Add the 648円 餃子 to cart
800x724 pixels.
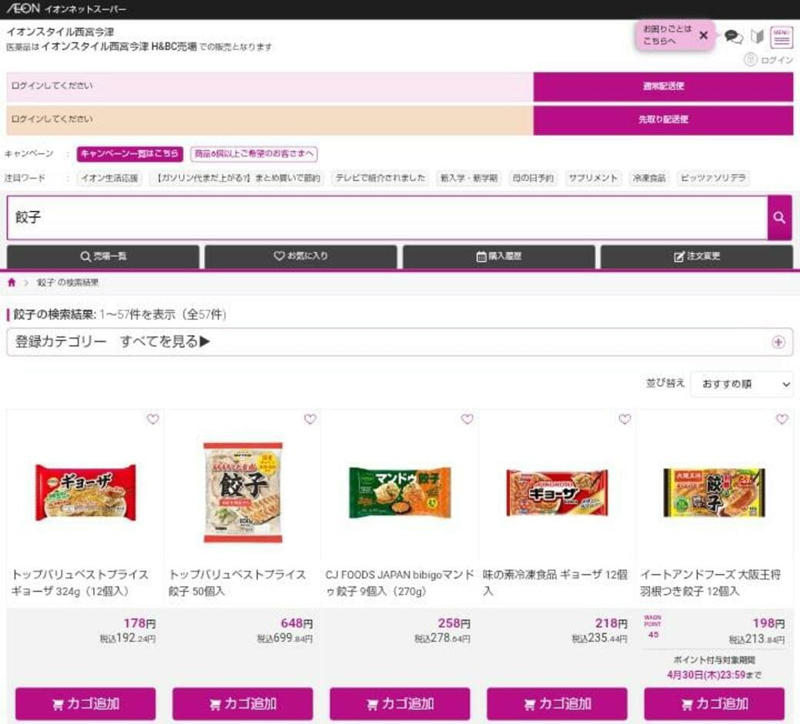pos(243,704)
